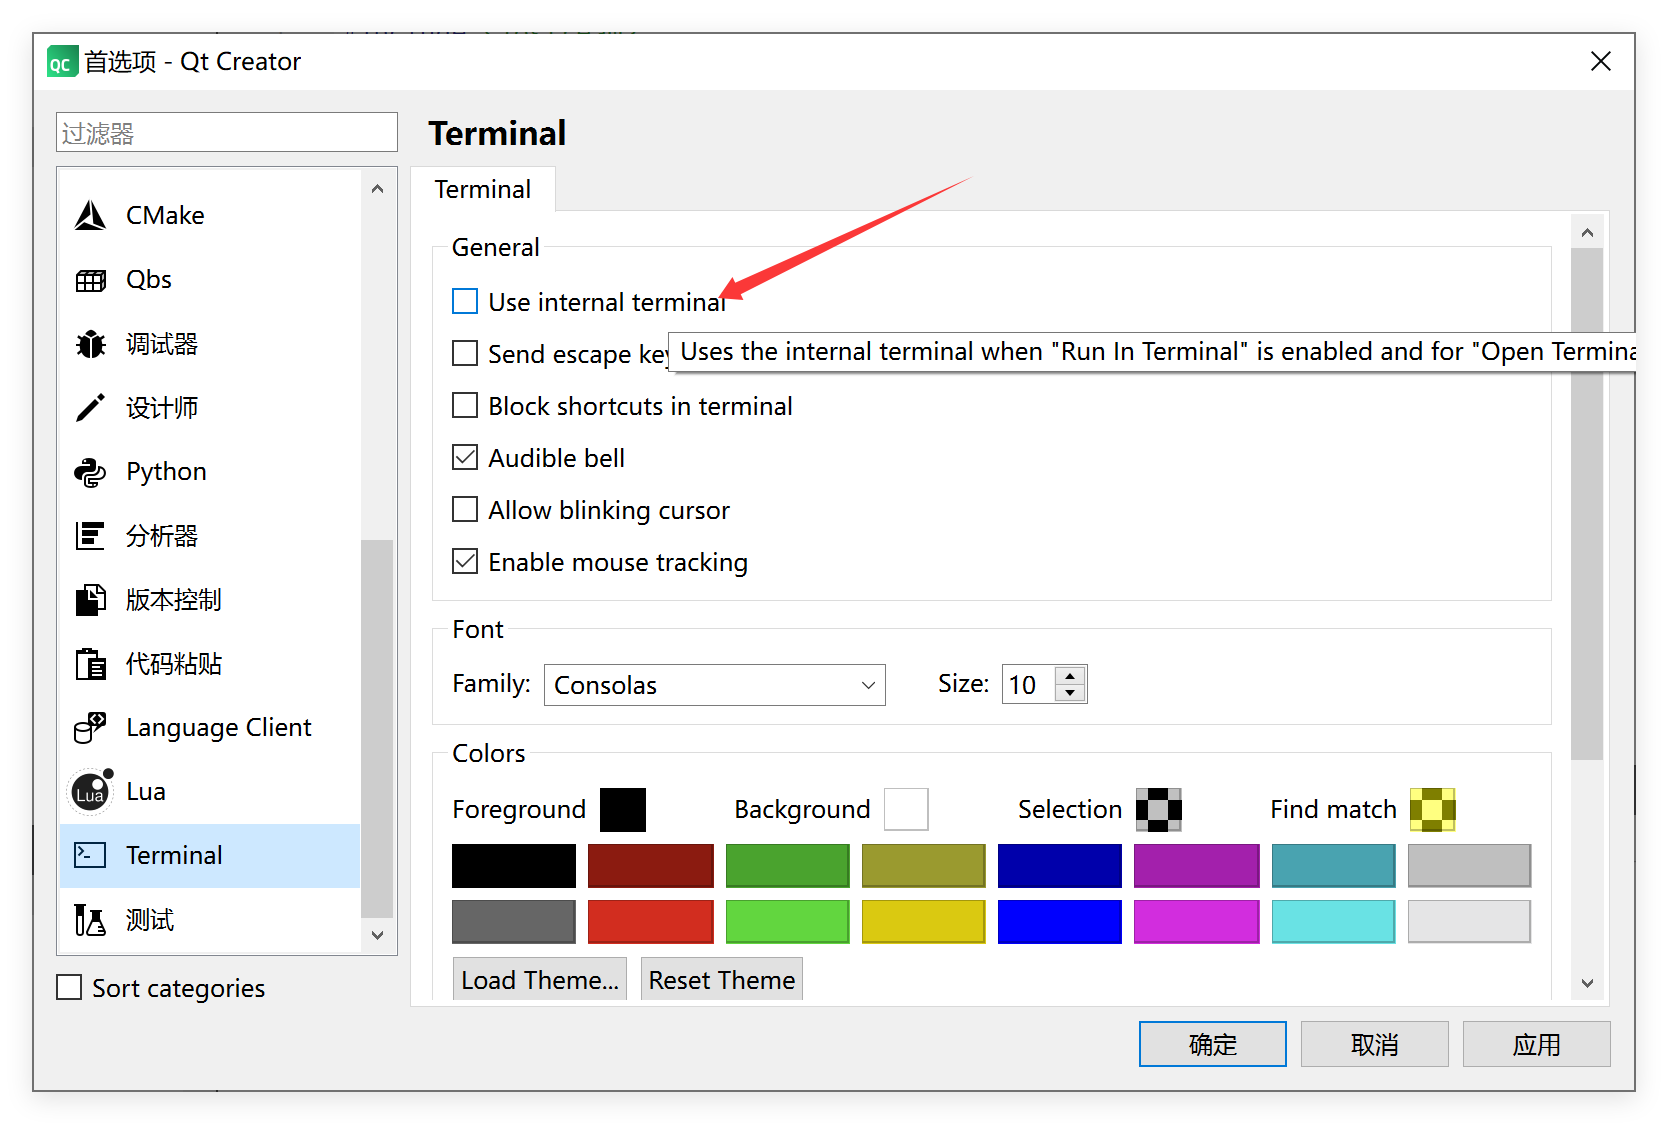This screenshot has width=1668, height=1124.
Task: Click the bug icon for 调试器
Action: click(90, 344)
